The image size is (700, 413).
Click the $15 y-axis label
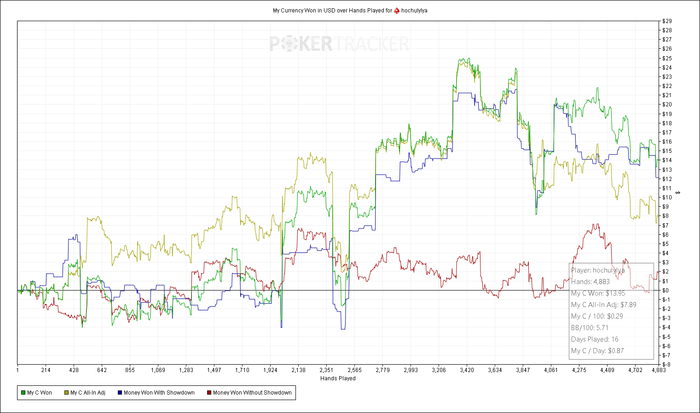click(667, 151)
